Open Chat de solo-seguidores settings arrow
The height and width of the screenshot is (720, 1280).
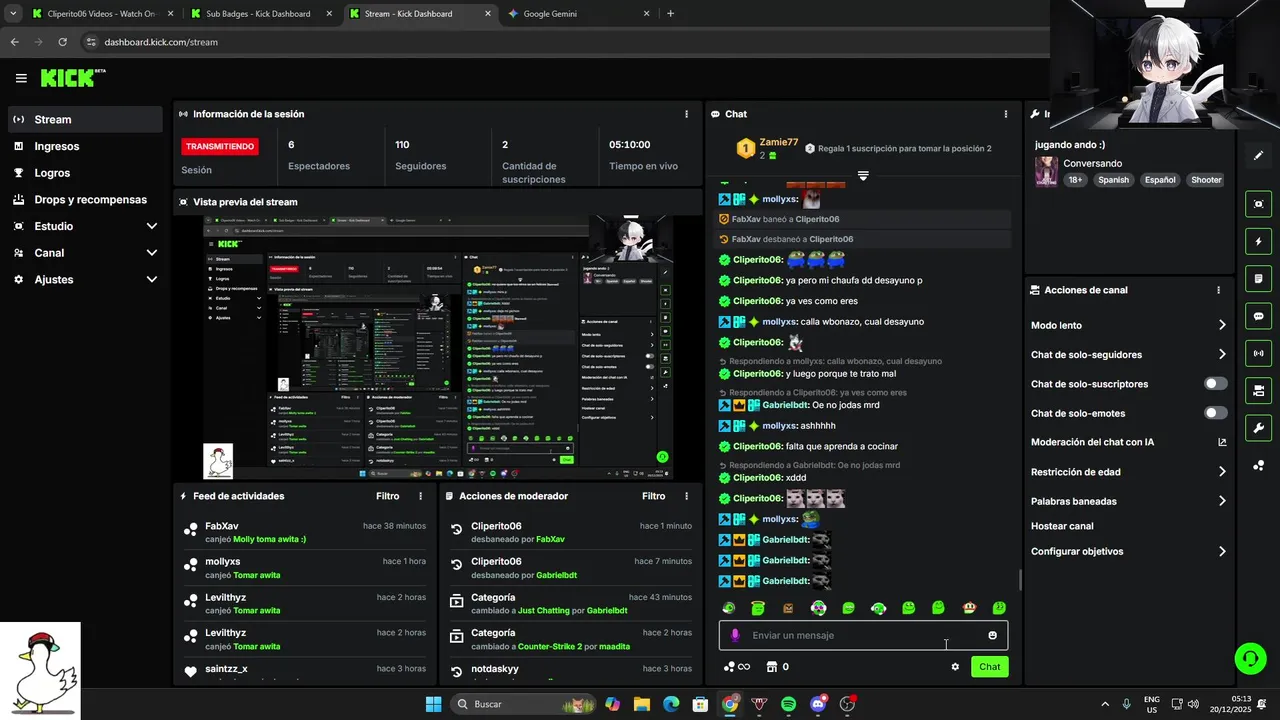pyautogui.click(x=1222, y=354)
